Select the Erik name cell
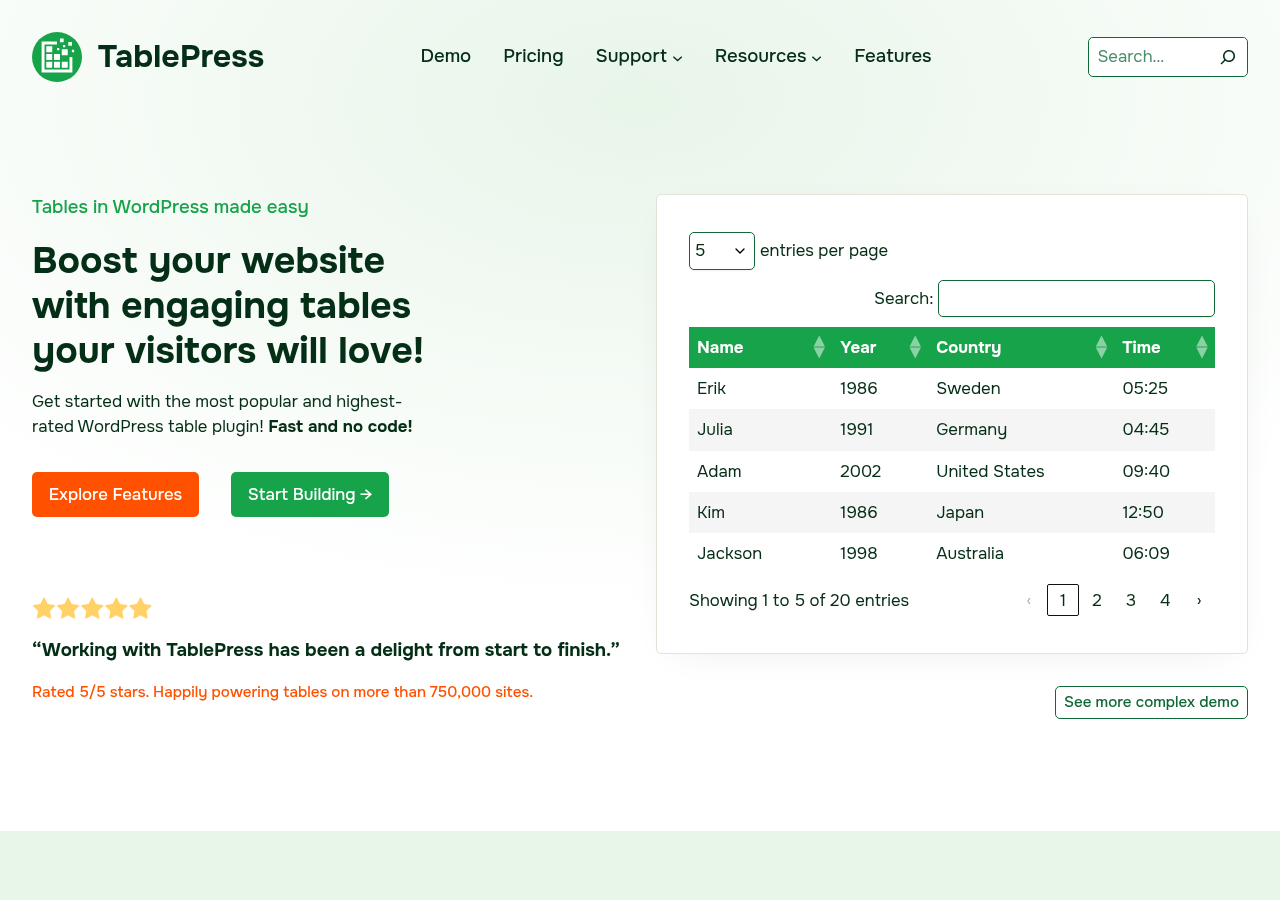This screenshot has width=1280, height=900. (x=760, y=388)
